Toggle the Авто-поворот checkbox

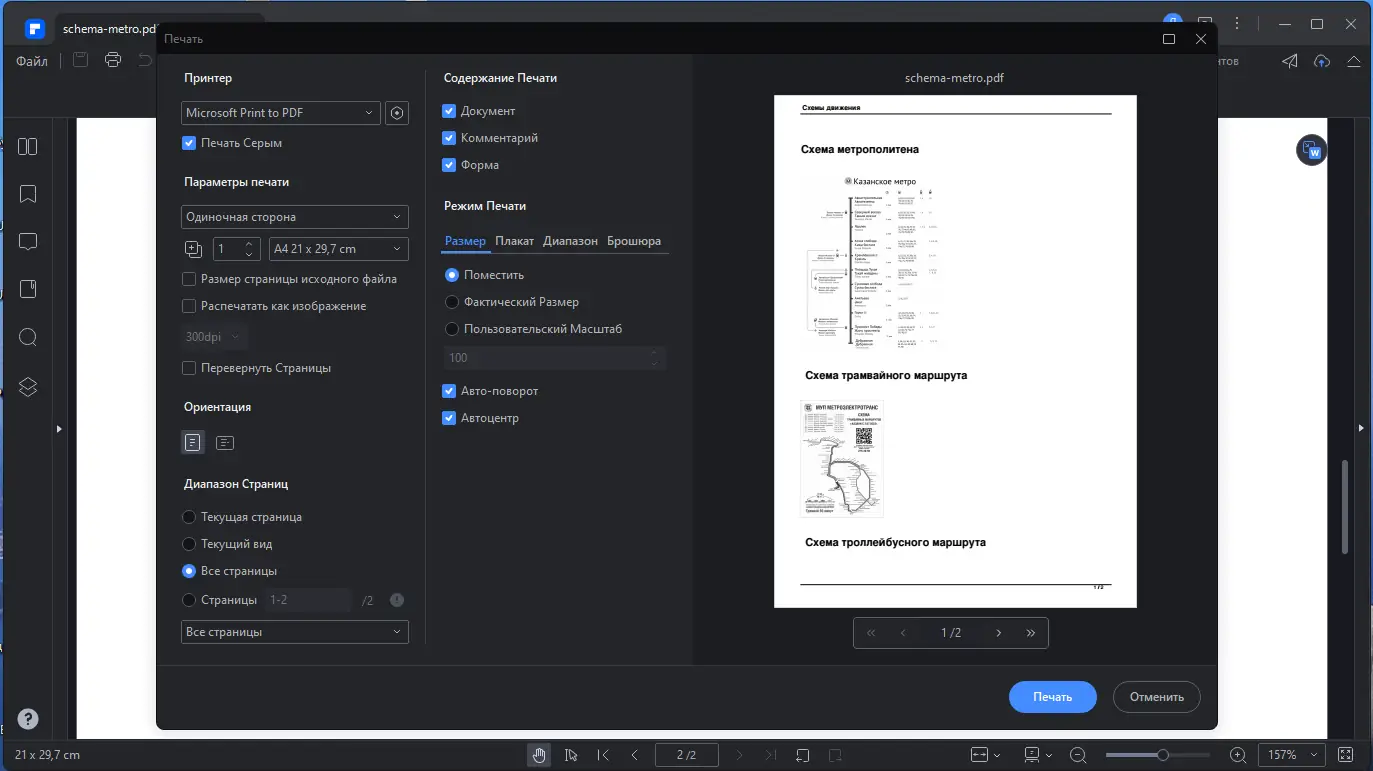449,391
